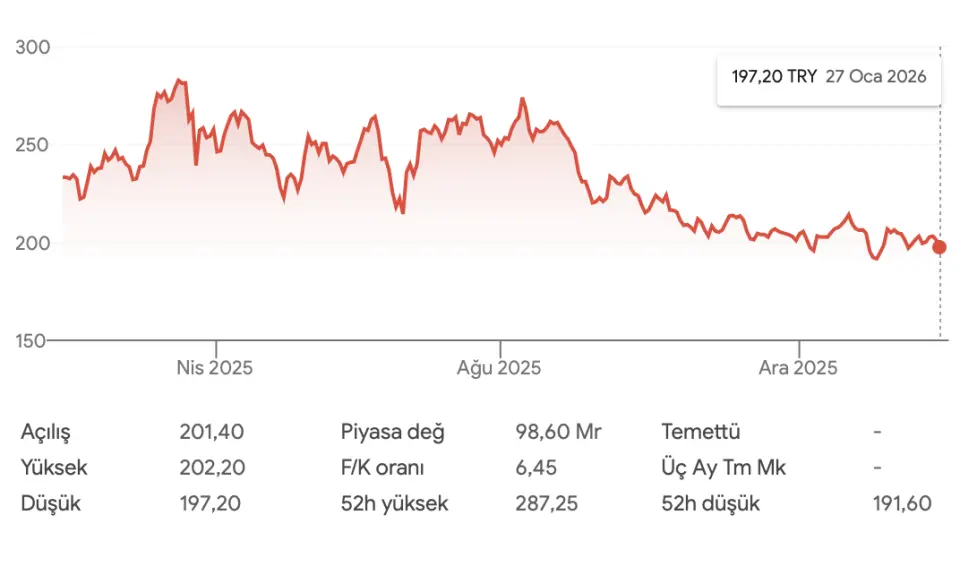Click the Düşük label
This screenshot has height=575, width=960.
click(x=50, y=503)
